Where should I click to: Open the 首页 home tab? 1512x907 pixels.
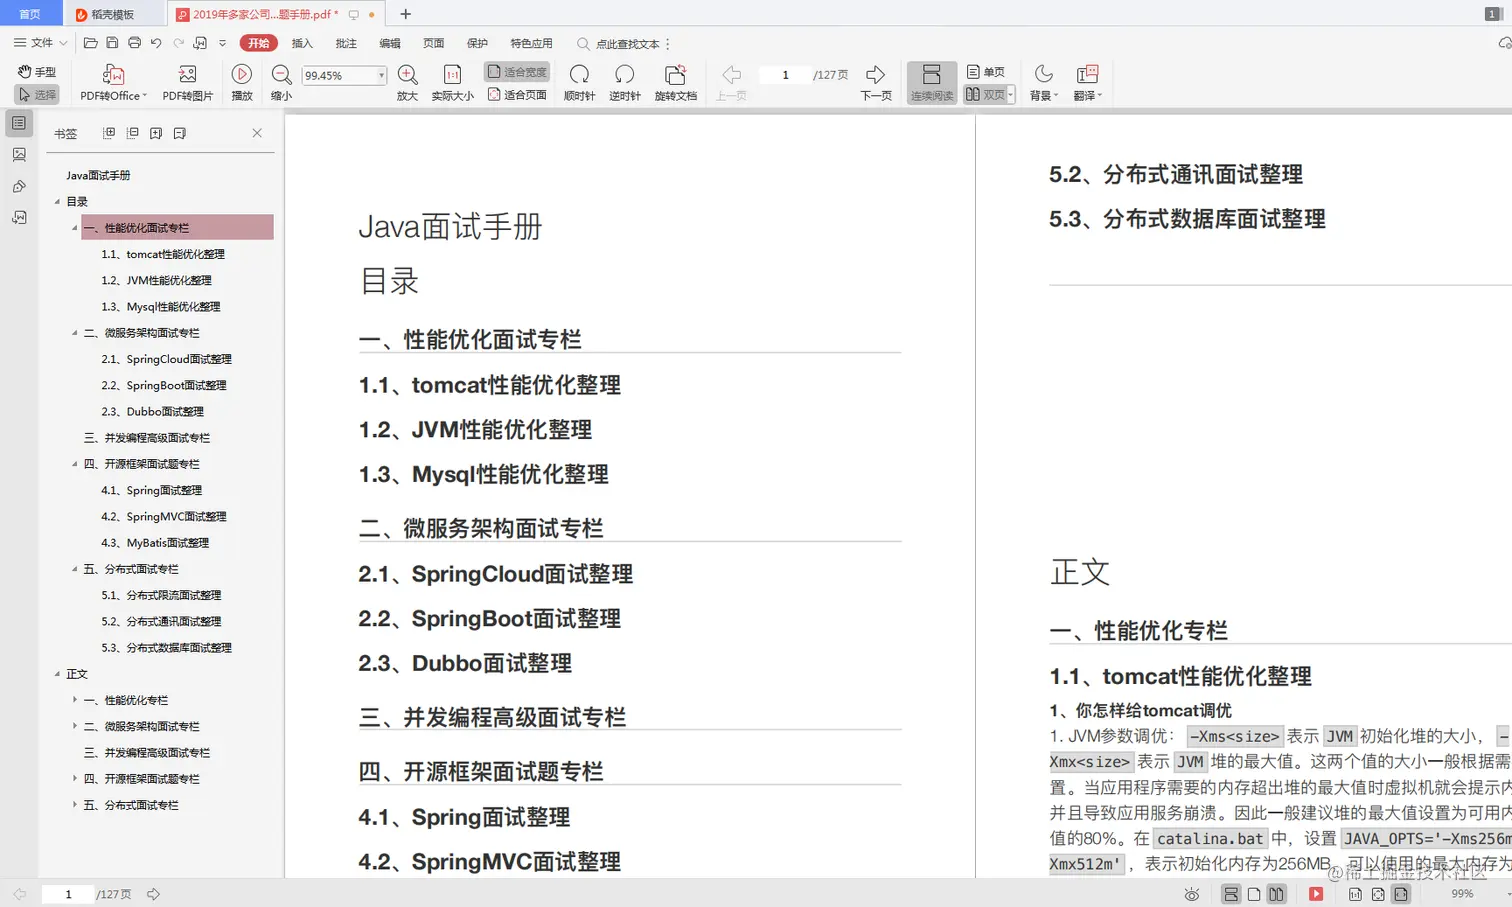coord(30,14)
